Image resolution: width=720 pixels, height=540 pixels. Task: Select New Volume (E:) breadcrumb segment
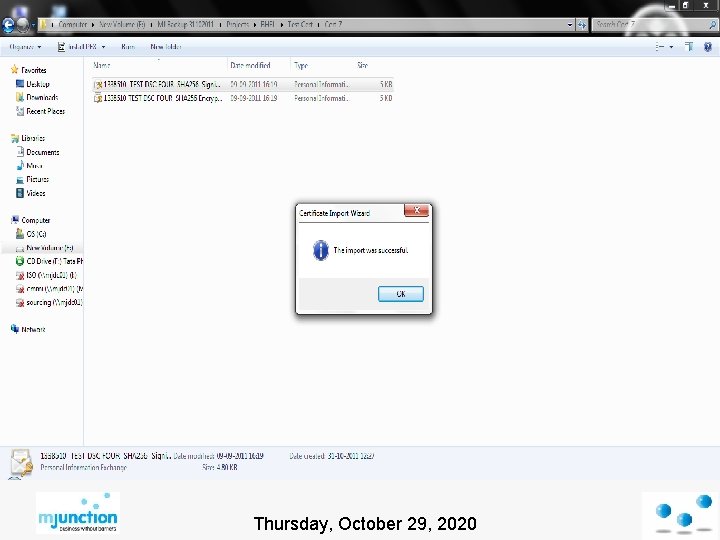(x=122, y=24)
